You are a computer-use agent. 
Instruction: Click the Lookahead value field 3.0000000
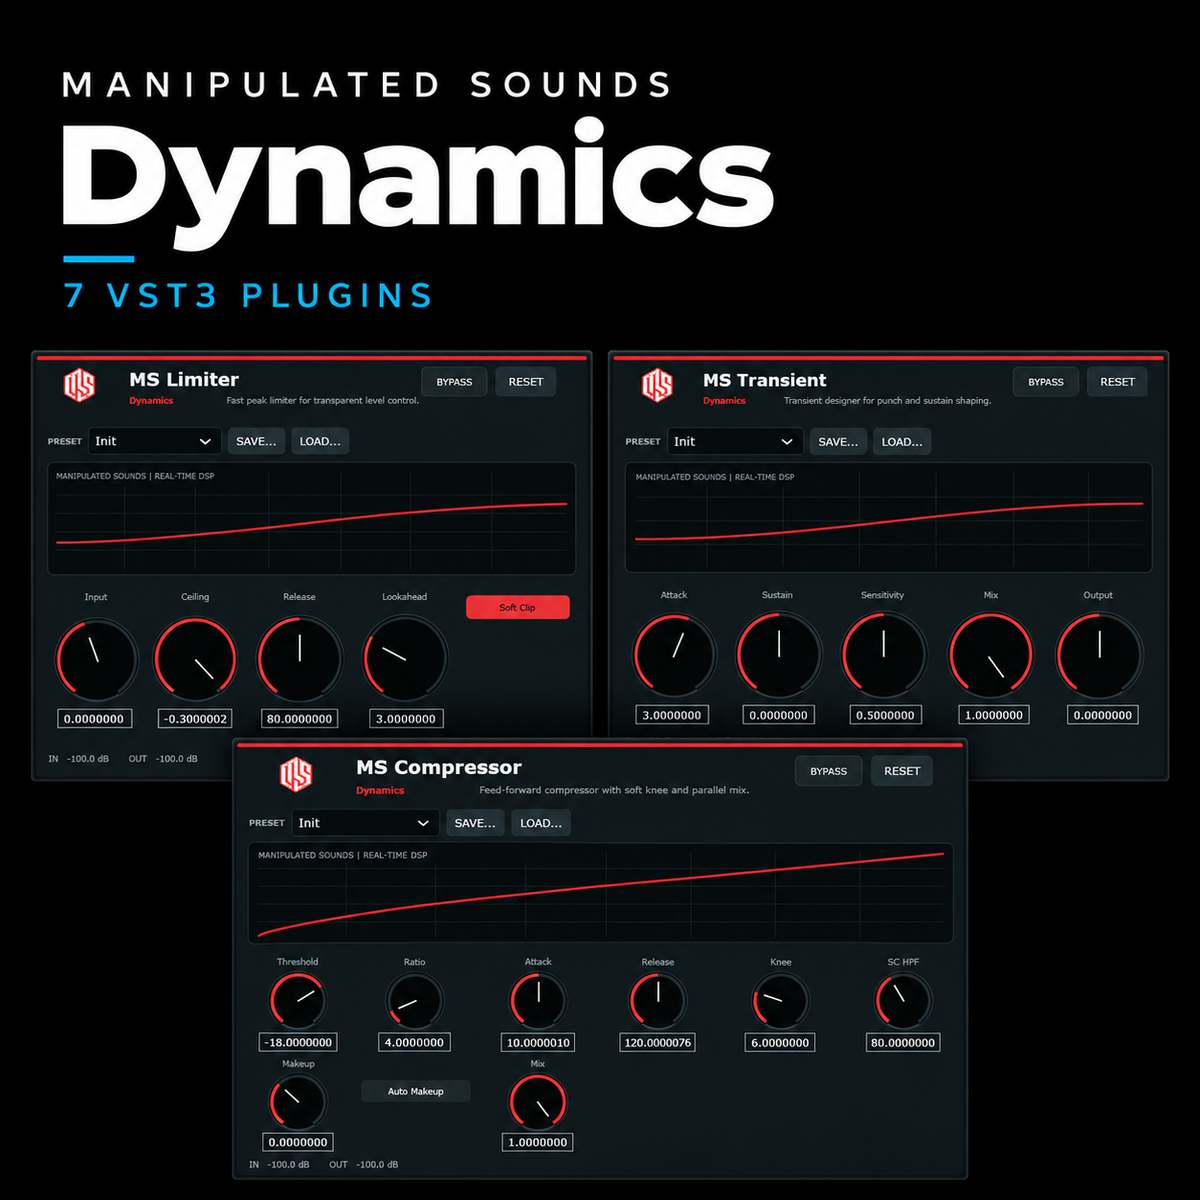point(405,719)
